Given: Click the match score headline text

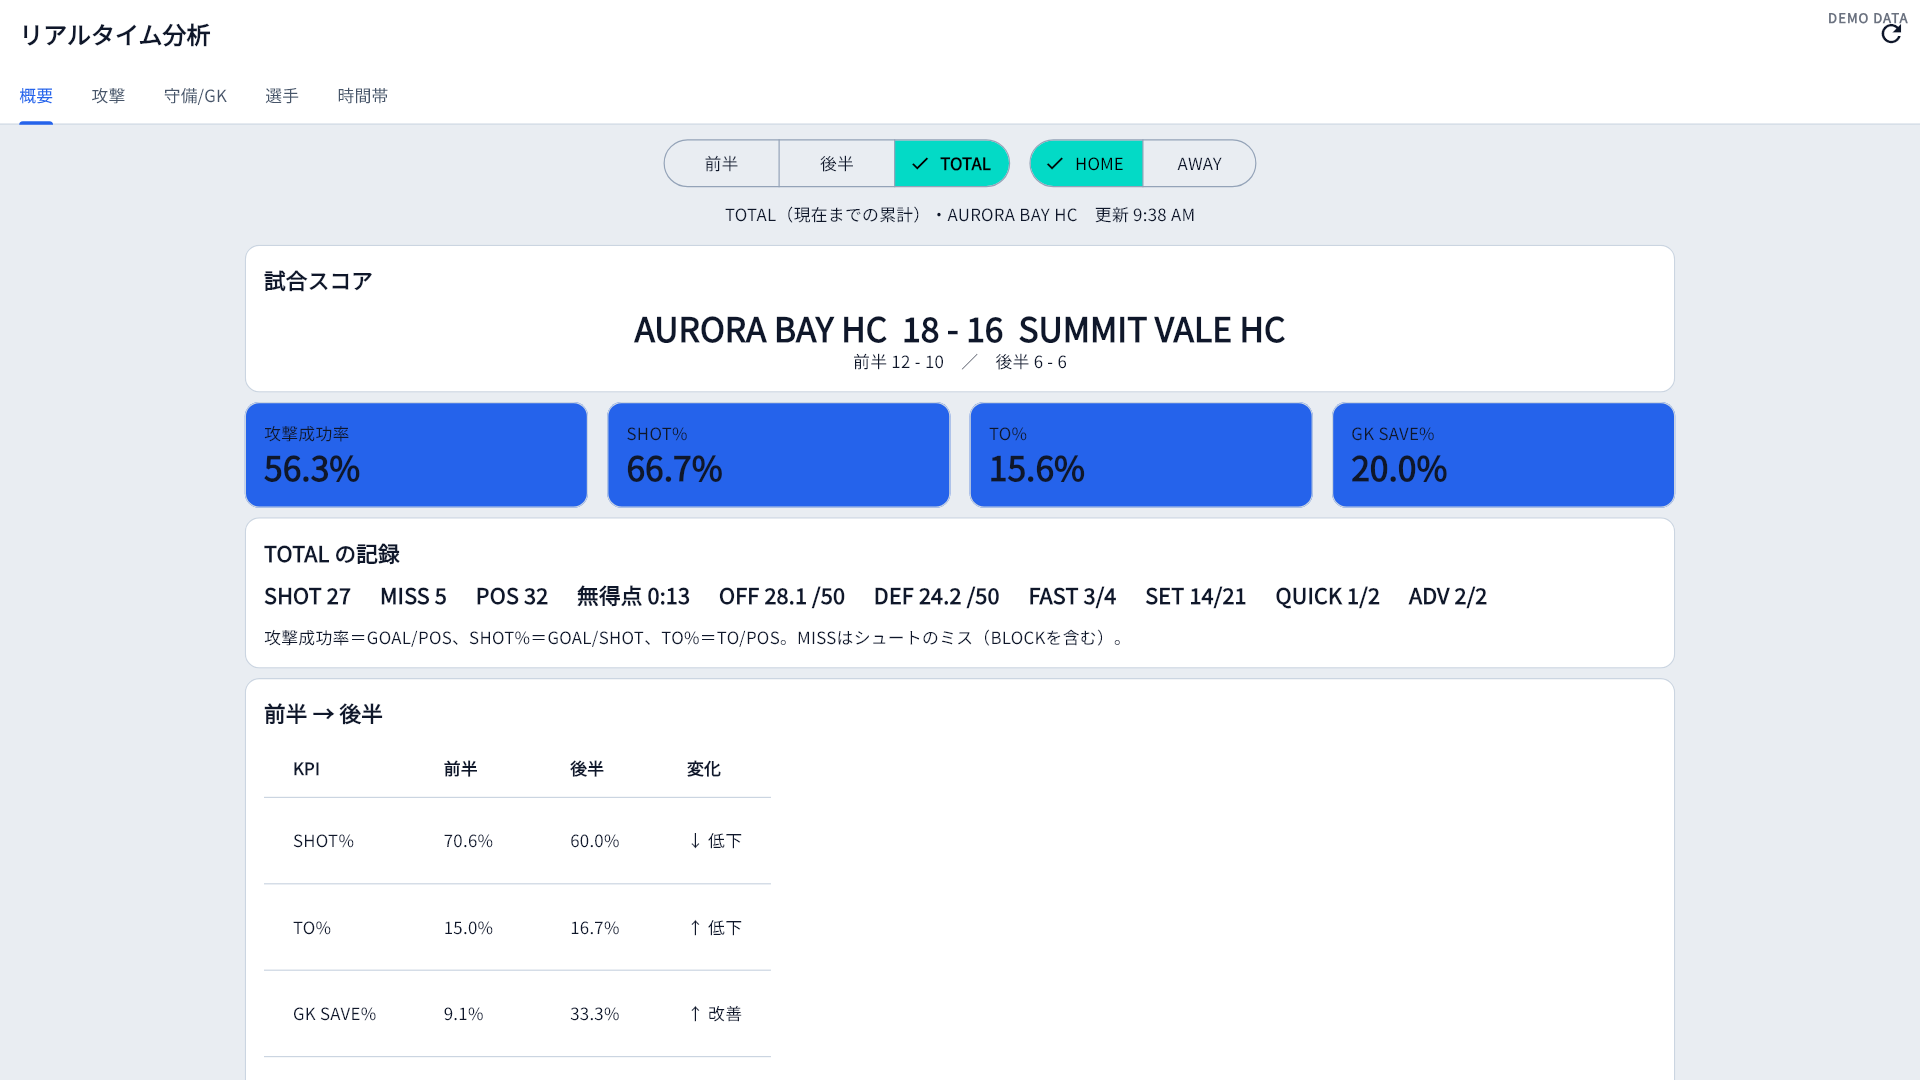Looking at the screenshot, I should click(959, 329).
